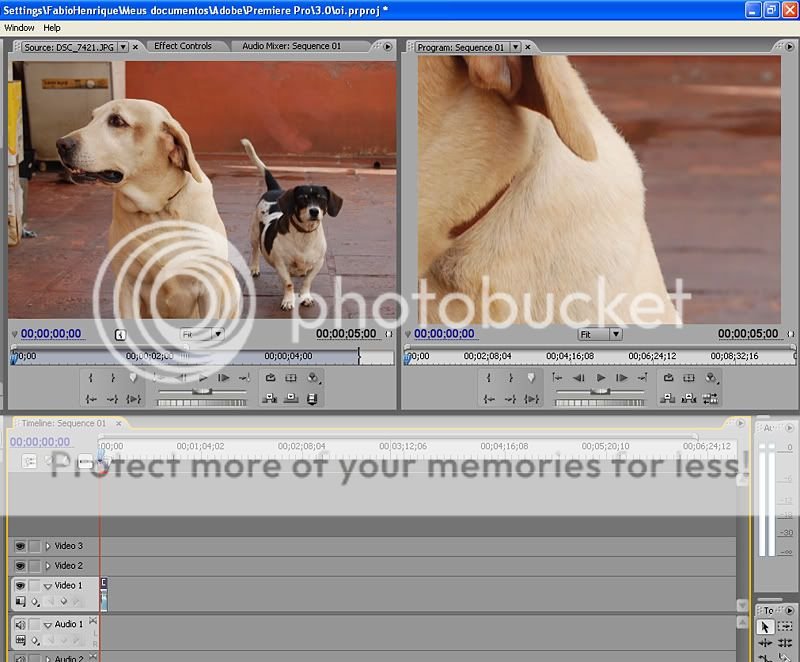This screenshot has width=800, height=662.
Task: Toggle the eye icon for Video 2
Action: (x=19, y=566)
